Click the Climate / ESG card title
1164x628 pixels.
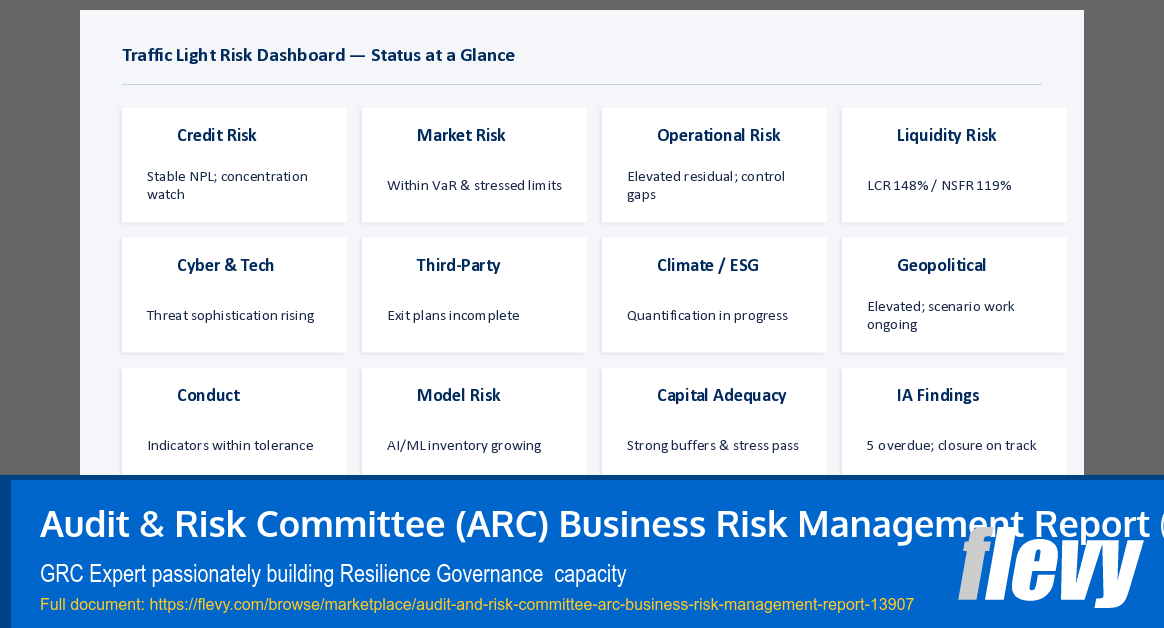pyautogui.click(x=707, y=265)
